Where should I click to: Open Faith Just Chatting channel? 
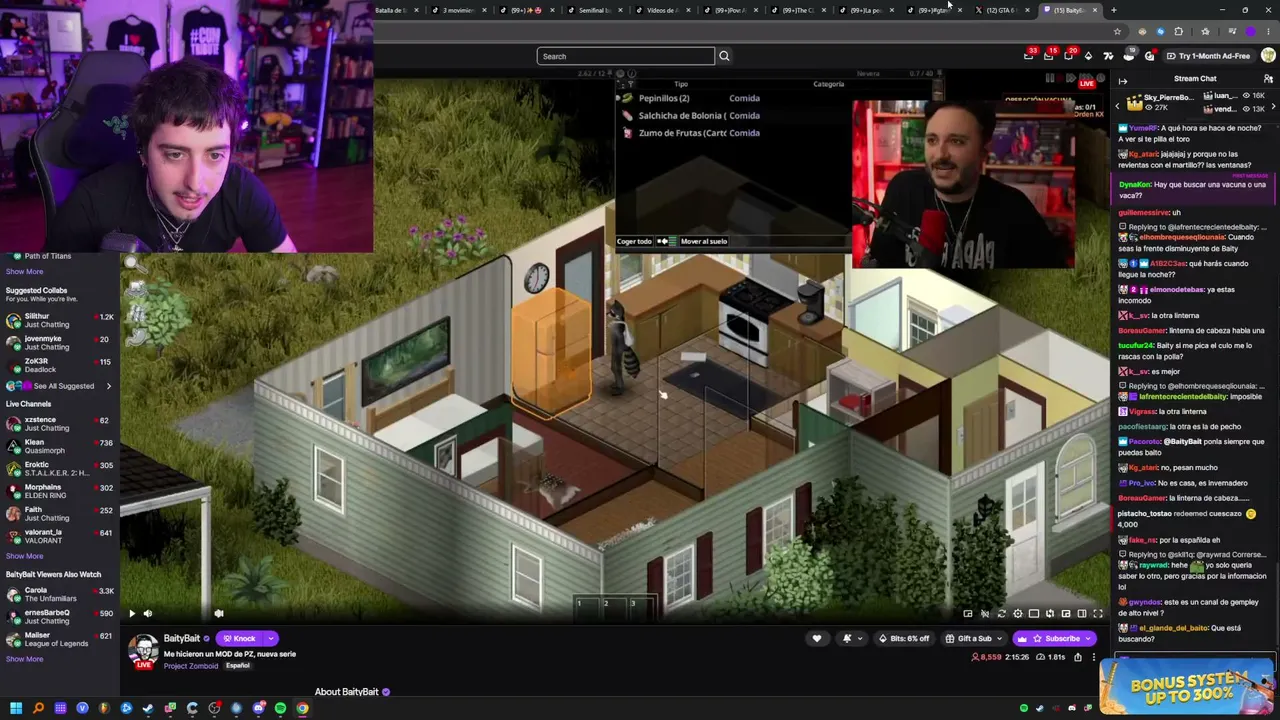59,514
